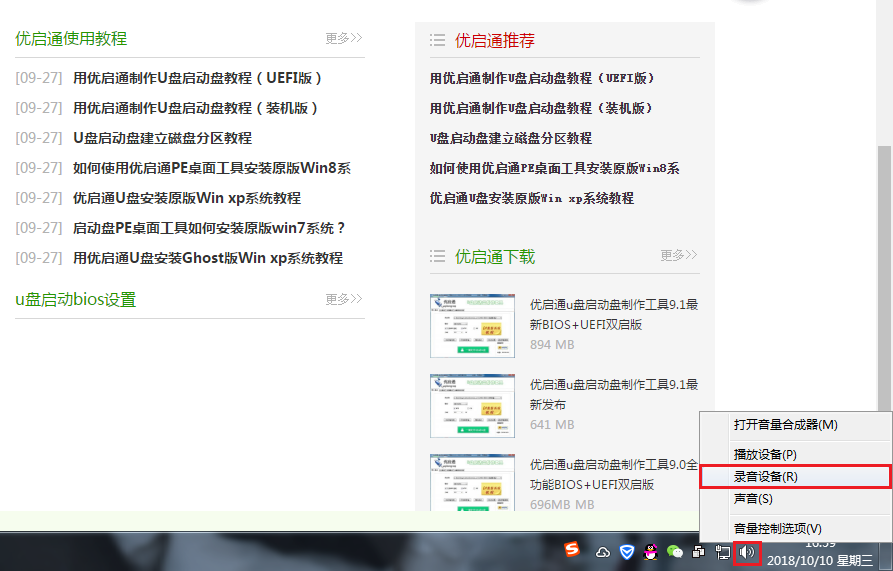Open the WeChat tray icon
The height and width of the screenshot is (571, 893).
(675, 551)
